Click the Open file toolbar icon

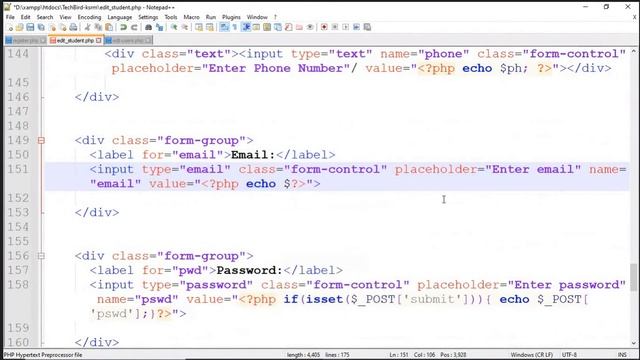(20, 27)
